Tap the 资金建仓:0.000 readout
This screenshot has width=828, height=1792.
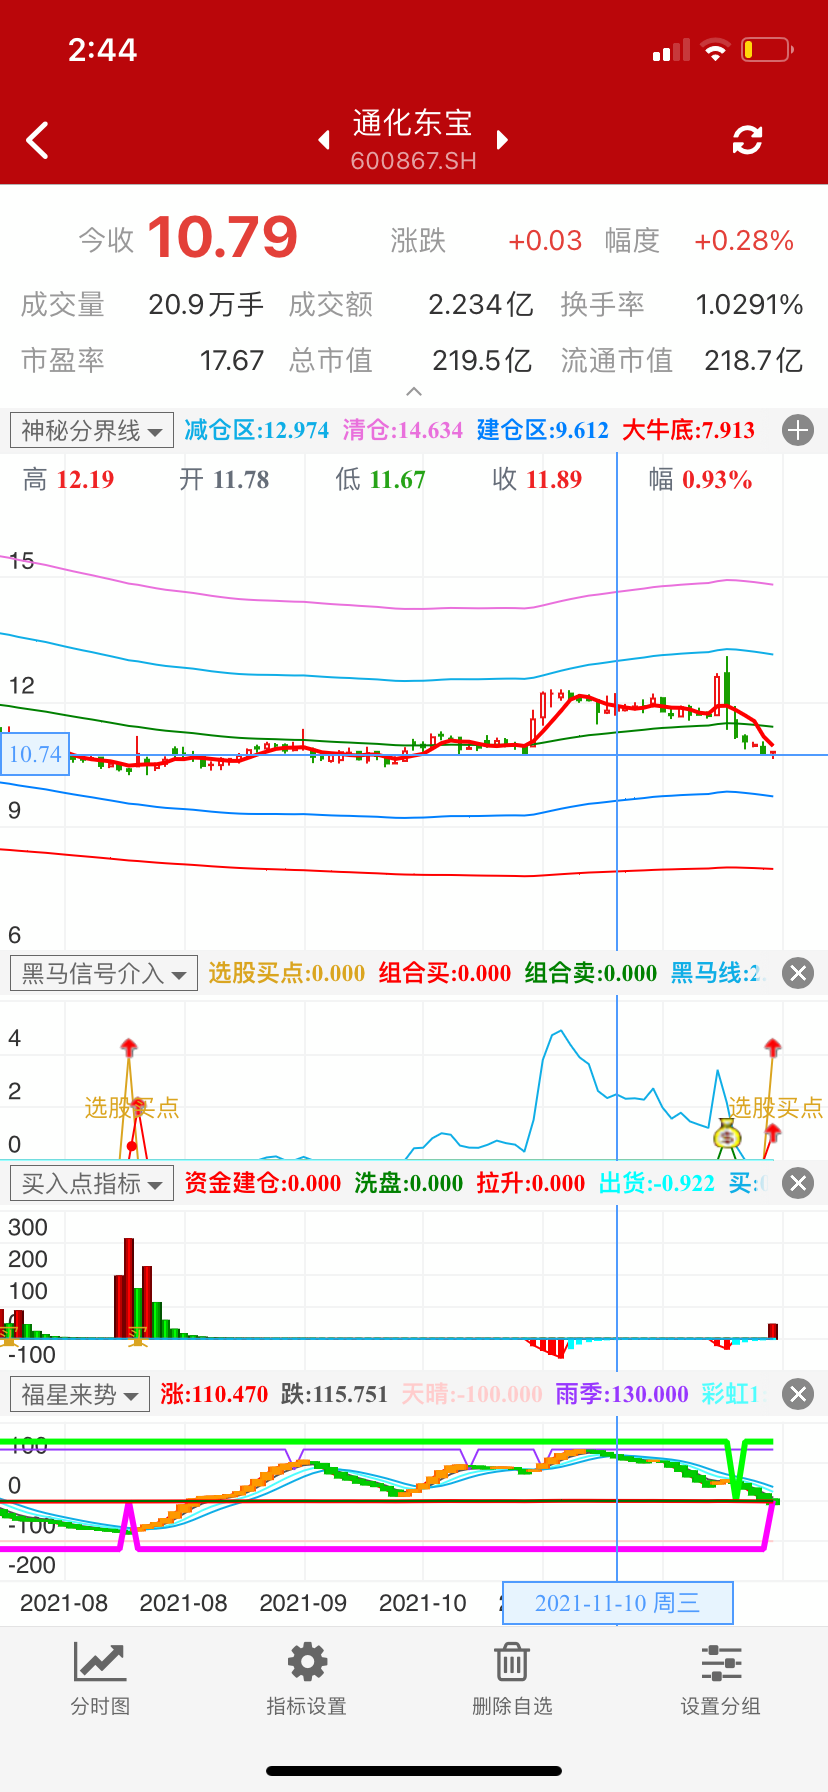[263, 1183]
